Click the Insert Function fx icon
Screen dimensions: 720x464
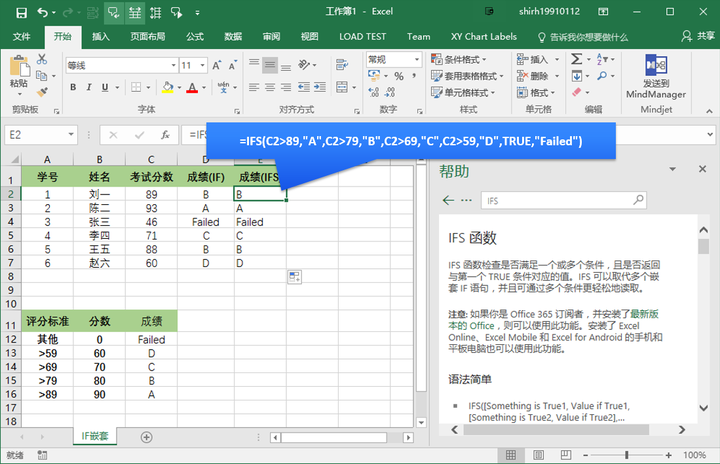165,135
